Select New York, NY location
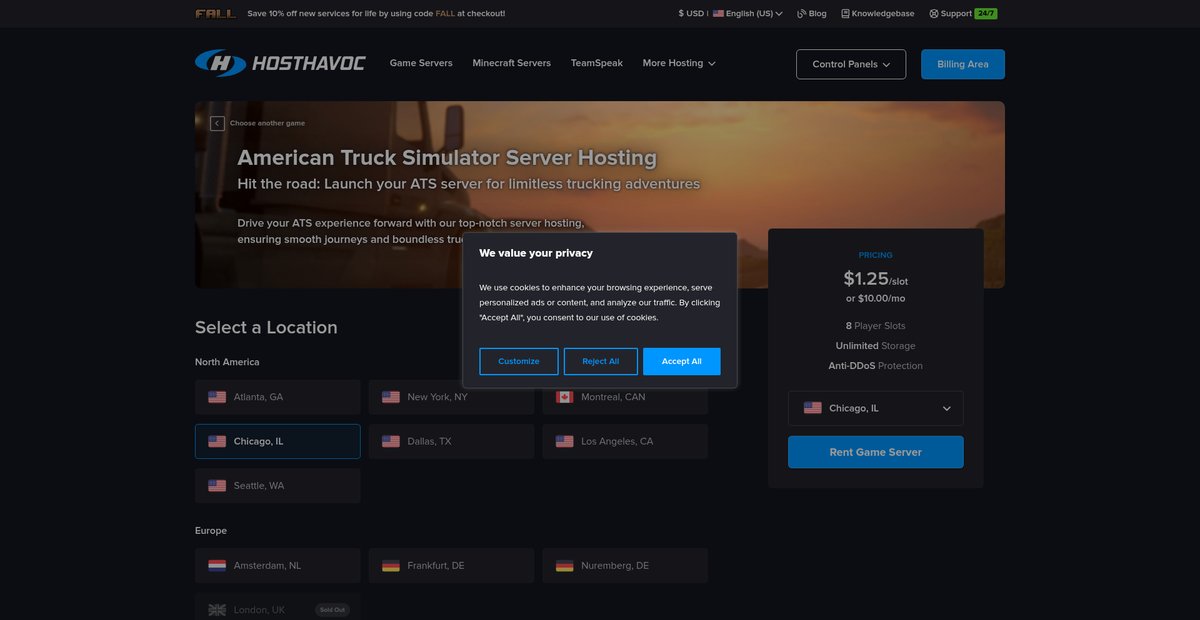The width and height of the screenshot is (1200, 620). tap(451, 397)
